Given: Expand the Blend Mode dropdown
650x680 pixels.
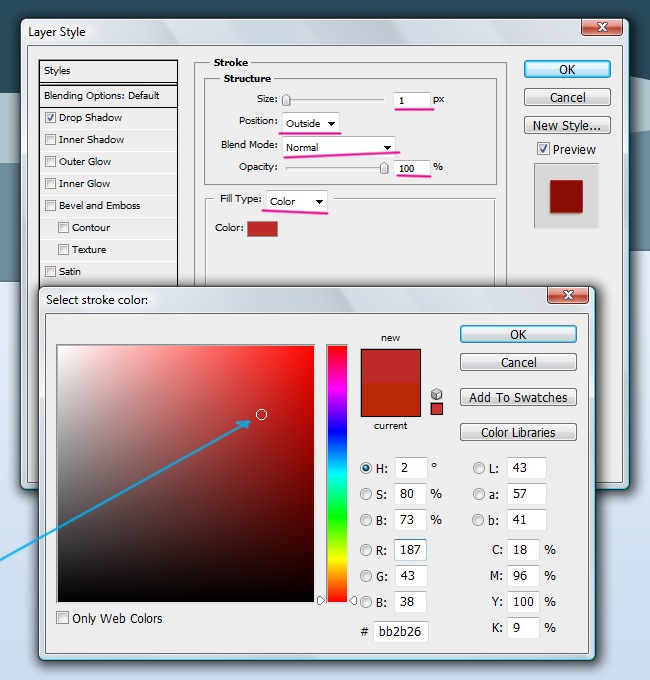Looking at the screenshot, I should coord(338,147).
